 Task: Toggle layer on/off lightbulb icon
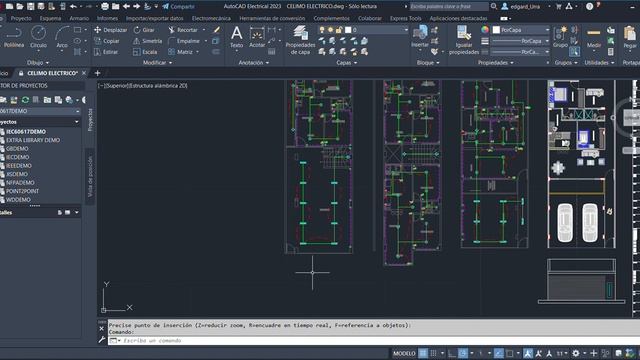click(x=322, y=30)
